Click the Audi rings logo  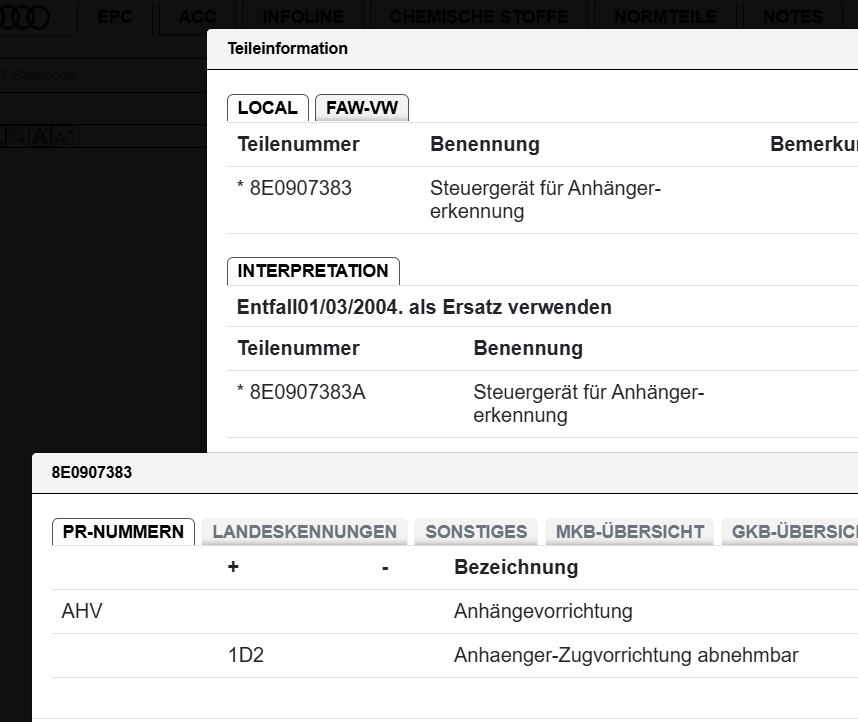(x=23, y=17)
